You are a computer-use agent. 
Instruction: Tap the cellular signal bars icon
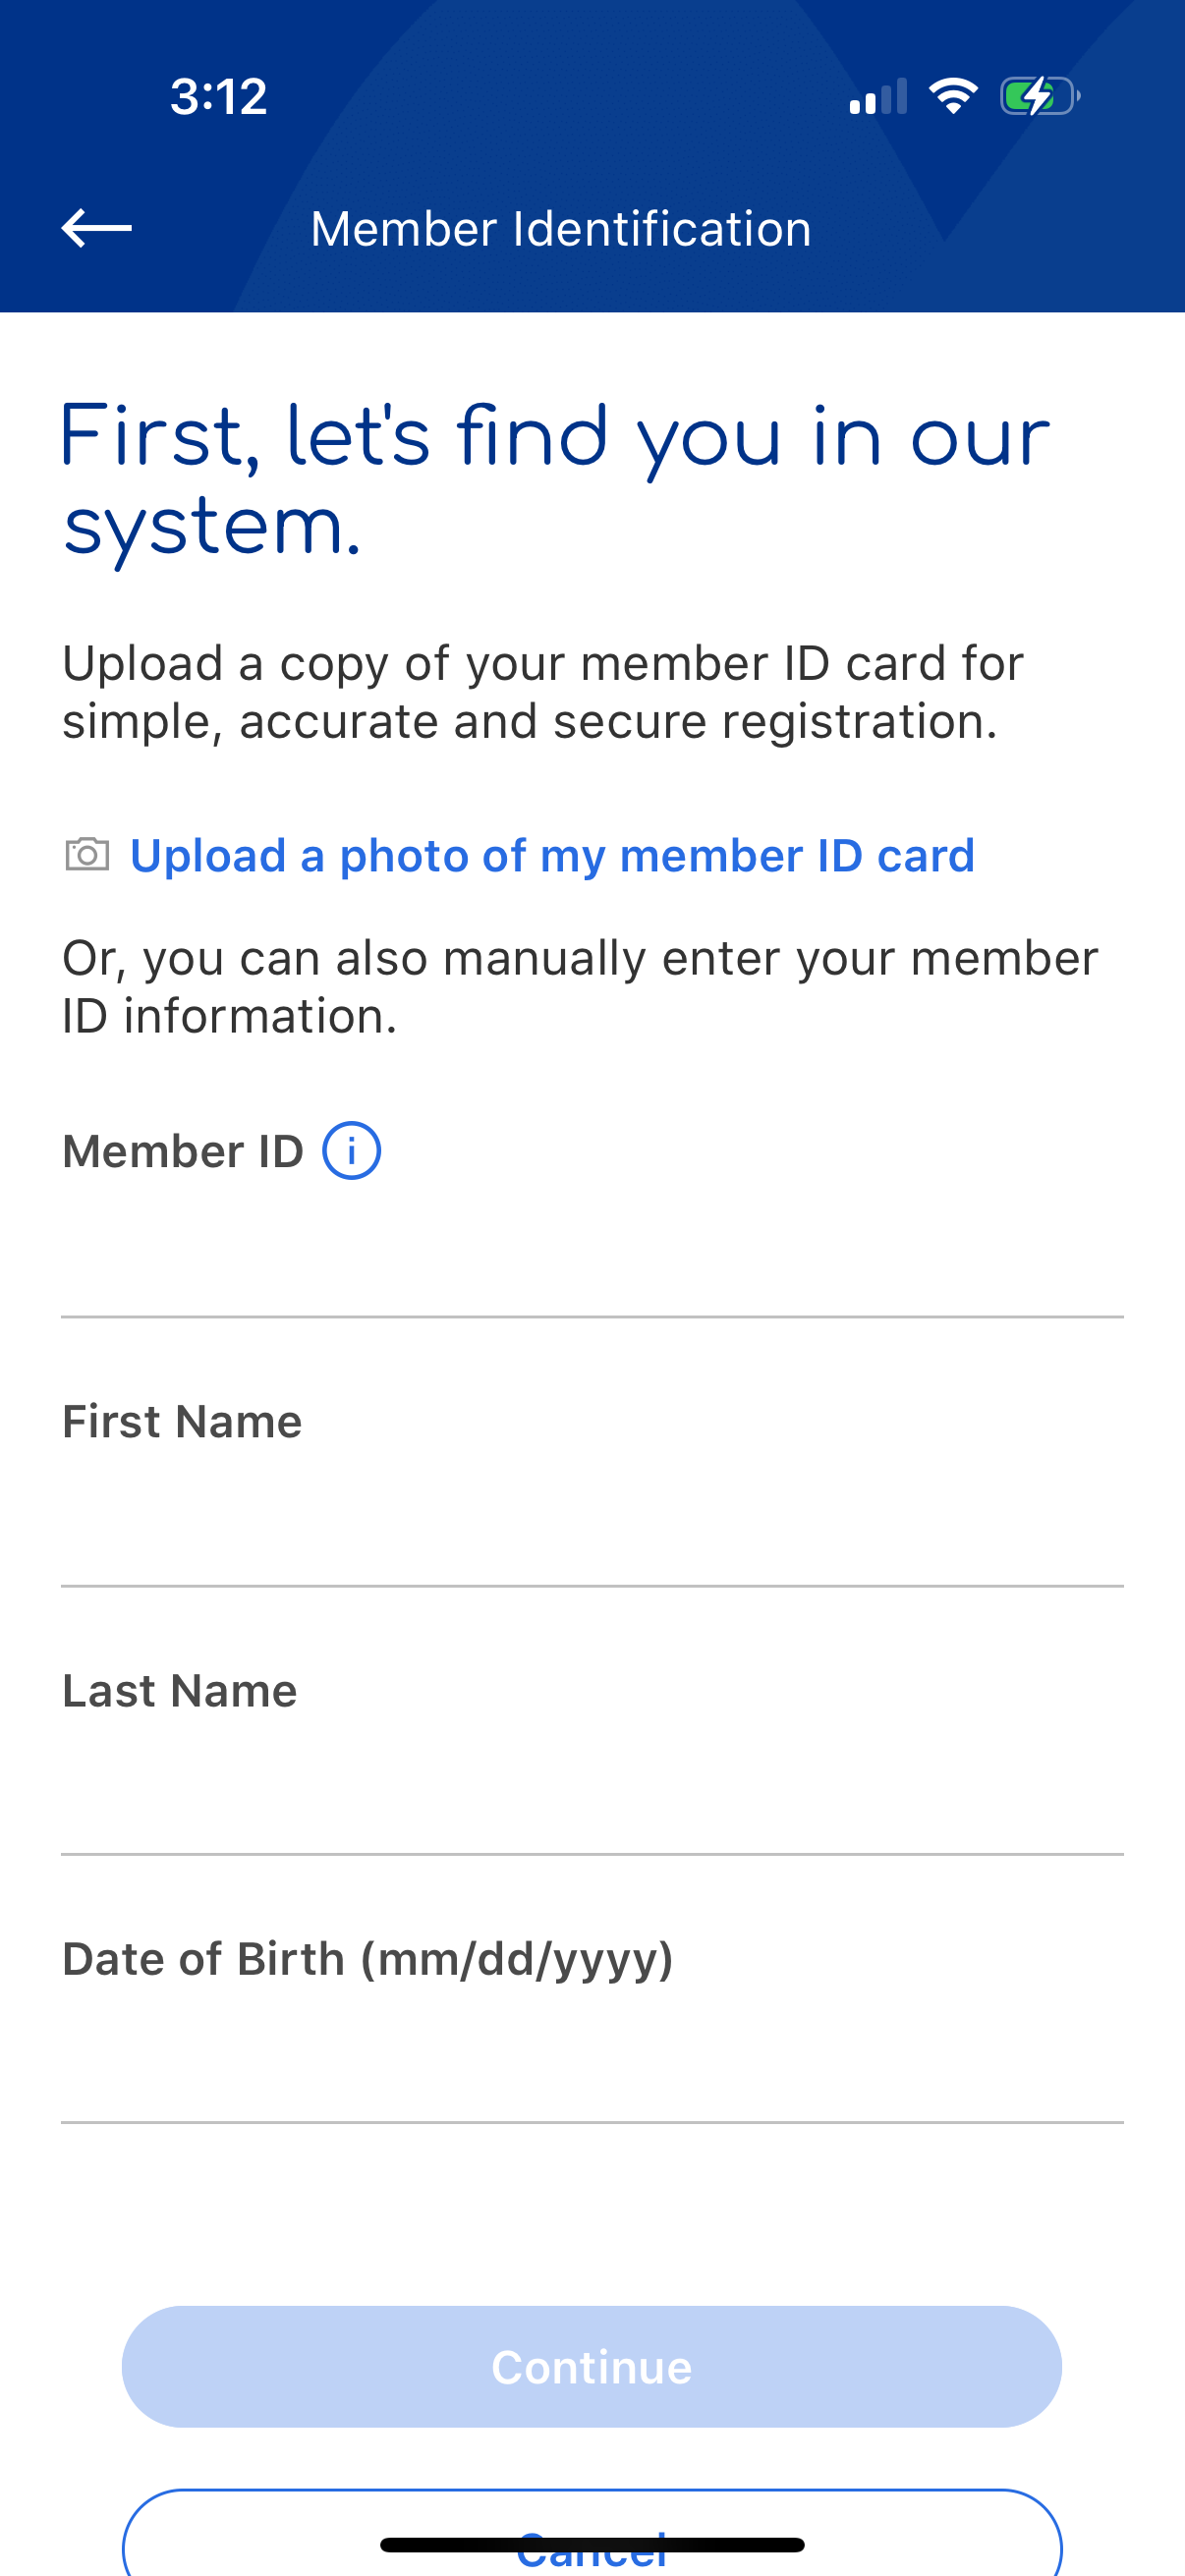[878, 97]
